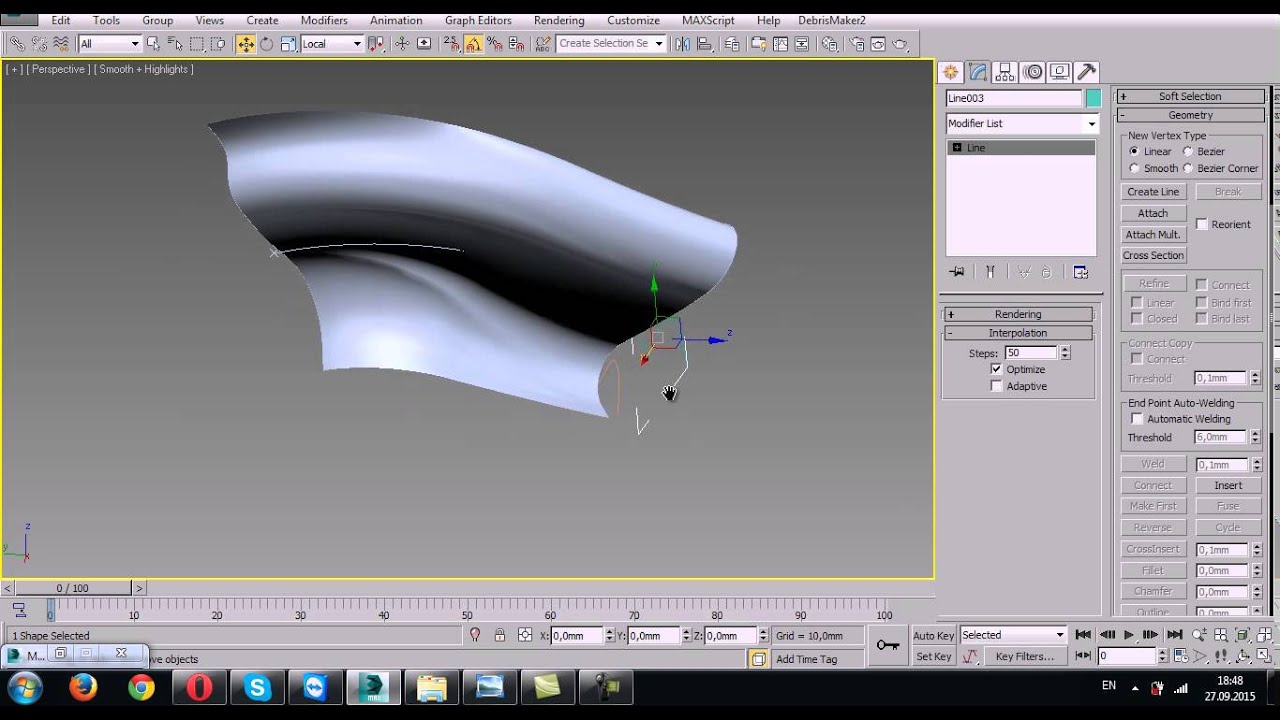Toggle Percent Snap in toolbar
1280x720 pixels.
[494, 44]
